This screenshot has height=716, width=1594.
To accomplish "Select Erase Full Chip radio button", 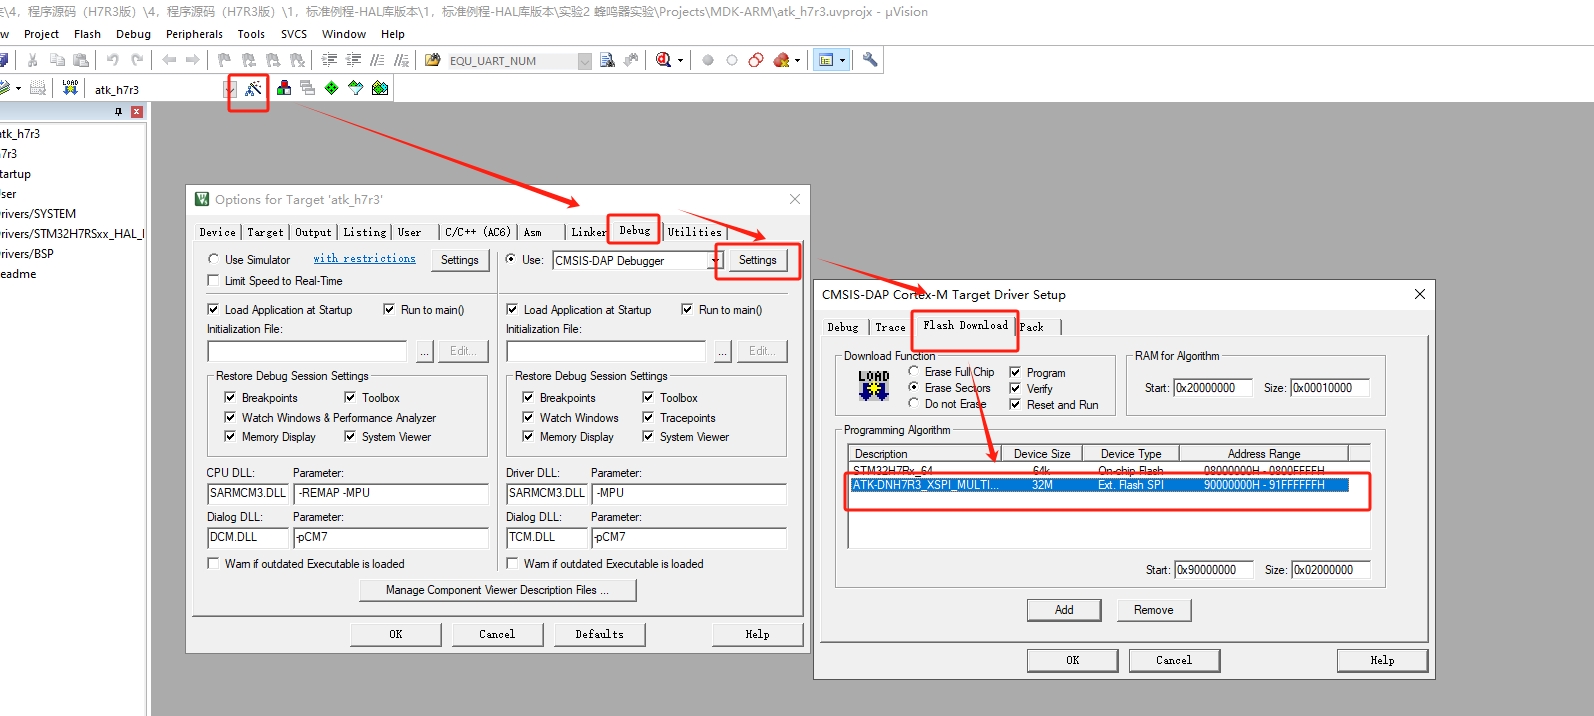I will [x=913, y=371].
